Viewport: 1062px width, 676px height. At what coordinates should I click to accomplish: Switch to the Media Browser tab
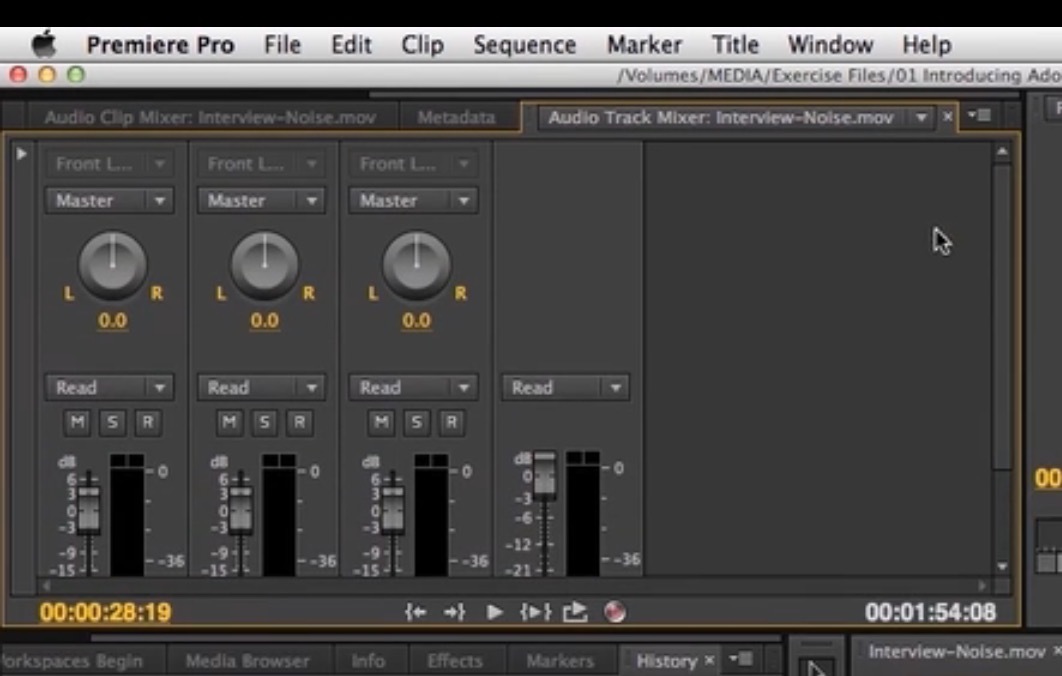tap(248, 660)
